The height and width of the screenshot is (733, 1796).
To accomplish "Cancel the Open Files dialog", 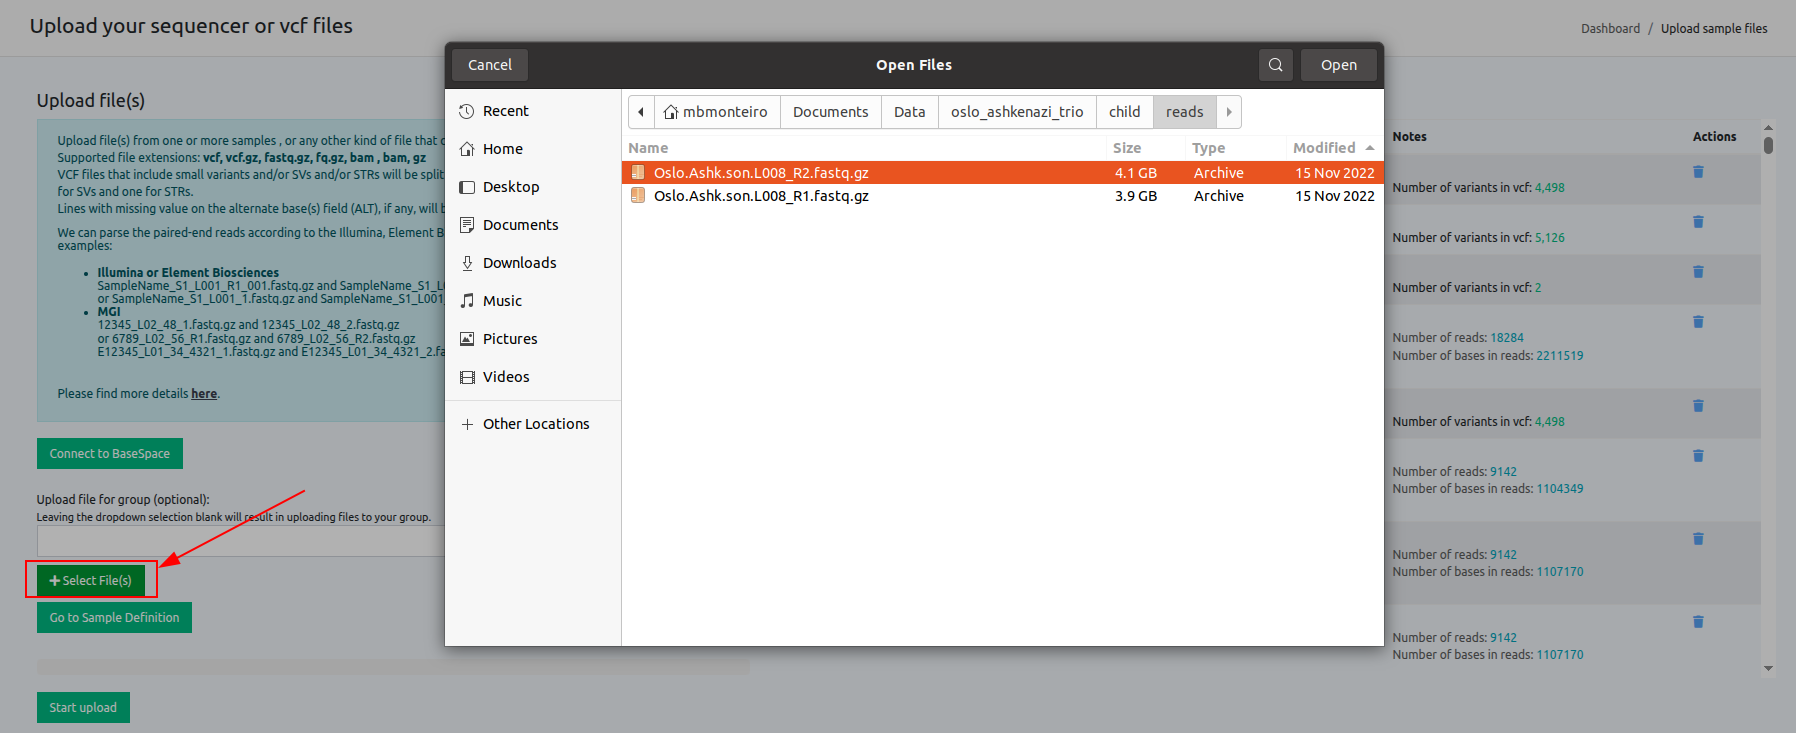I will 489,65.
